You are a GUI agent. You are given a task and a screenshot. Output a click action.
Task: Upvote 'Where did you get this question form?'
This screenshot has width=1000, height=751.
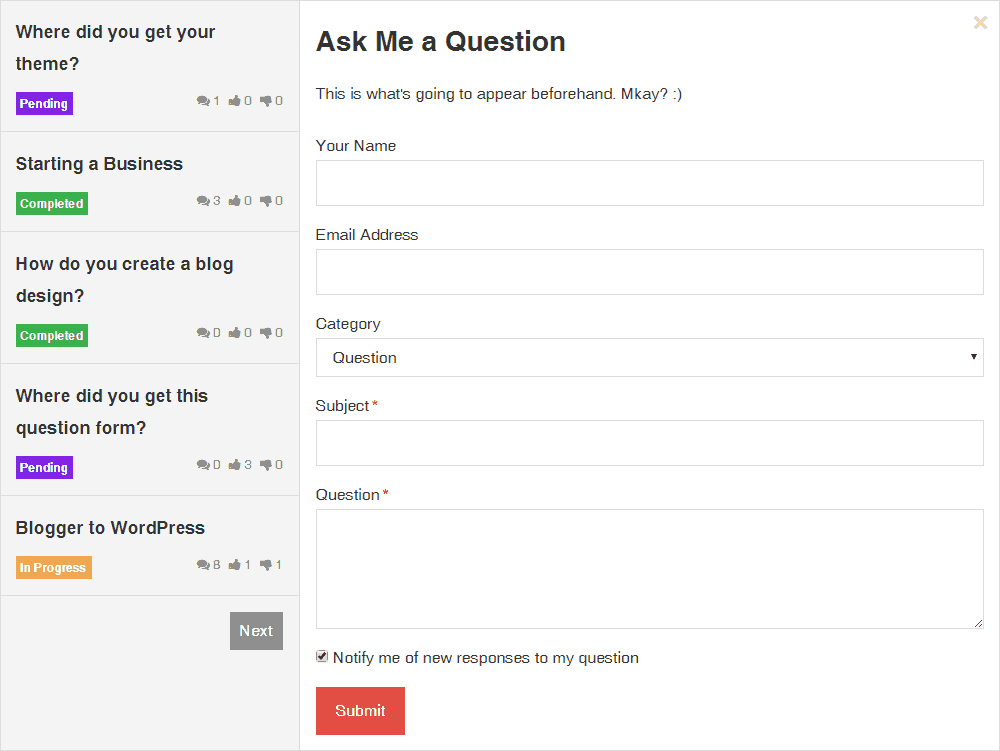(235, 465)
